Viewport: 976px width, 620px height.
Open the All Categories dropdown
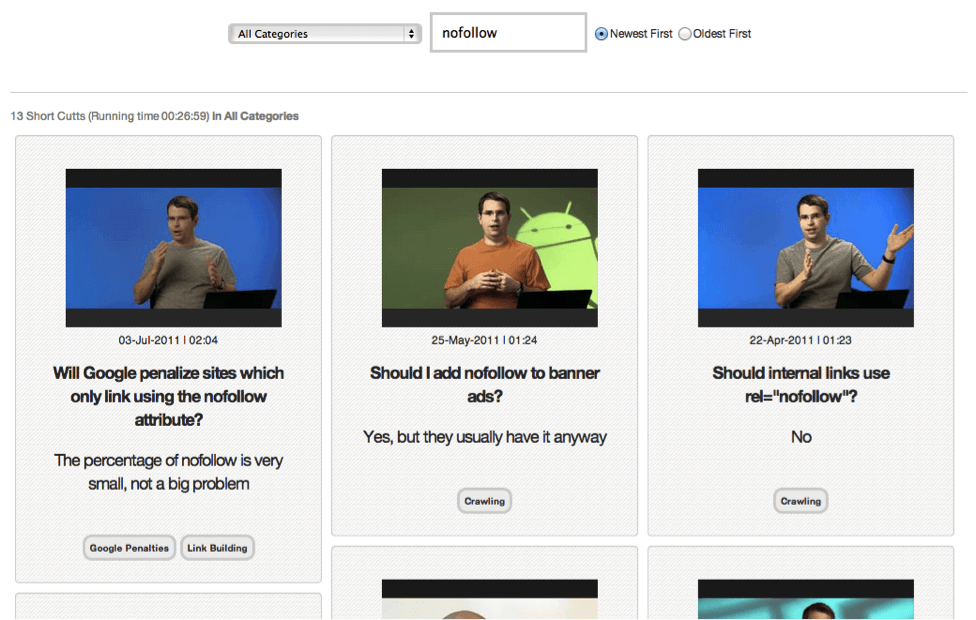(x=324, y=34)
